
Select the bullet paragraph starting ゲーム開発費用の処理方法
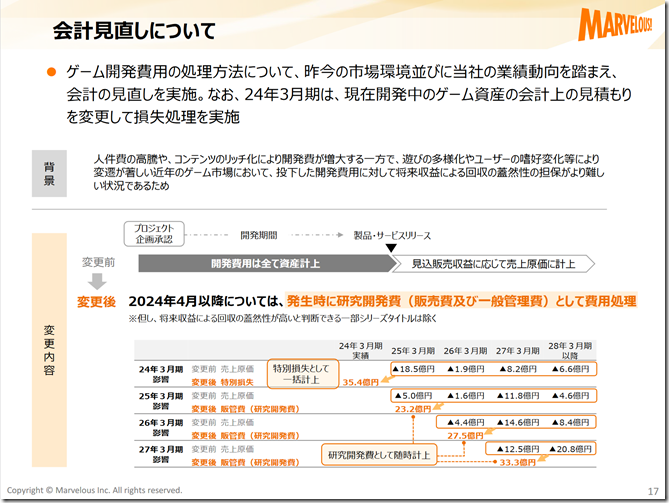click(349, 94)
